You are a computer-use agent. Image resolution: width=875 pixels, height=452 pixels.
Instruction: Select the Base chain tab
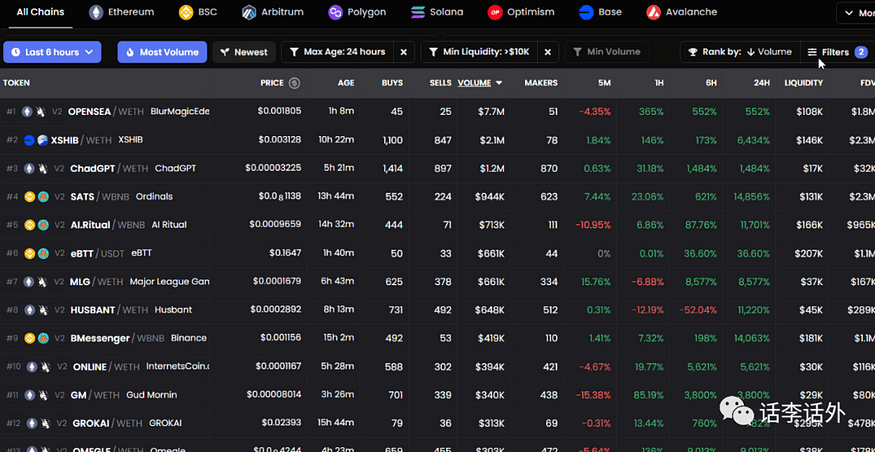point(600,12)
